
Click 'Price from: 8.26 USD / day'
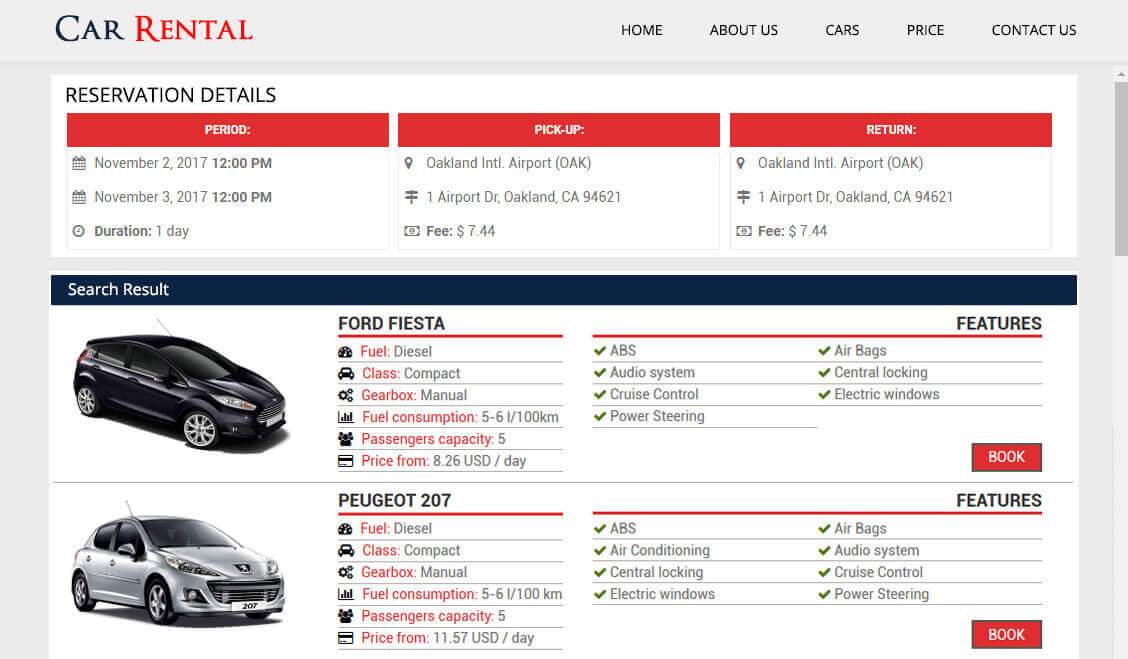point(443,461)
